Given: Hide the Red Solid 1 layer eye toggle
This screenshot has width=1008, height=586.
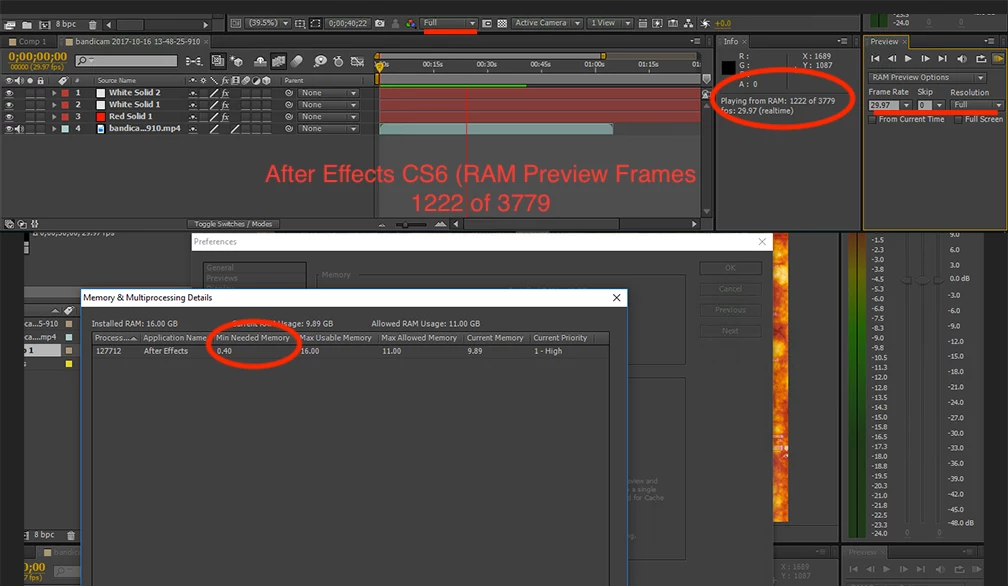Looking at the screenshot, I should point(9,117).
